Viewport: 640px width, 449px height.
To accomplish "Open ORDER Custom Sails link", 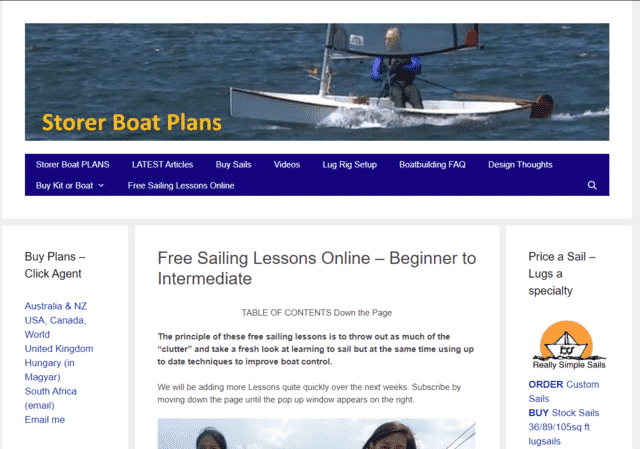I will tap(564, 391).
